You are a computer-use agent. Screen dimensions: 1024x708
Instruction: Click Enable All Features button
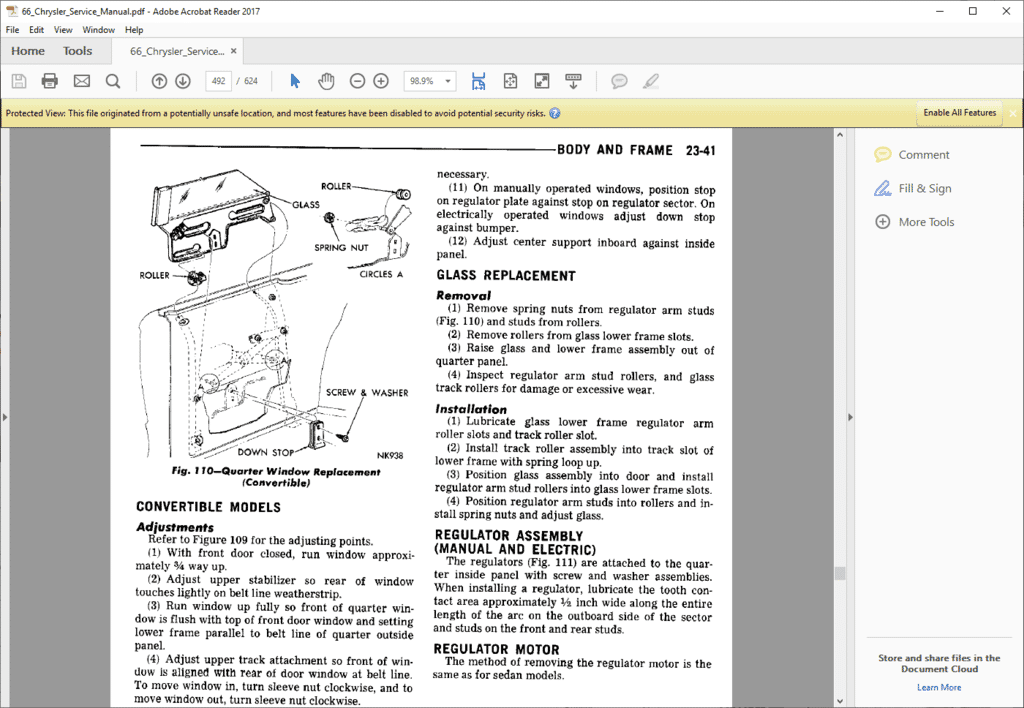(x=959, y=113)
